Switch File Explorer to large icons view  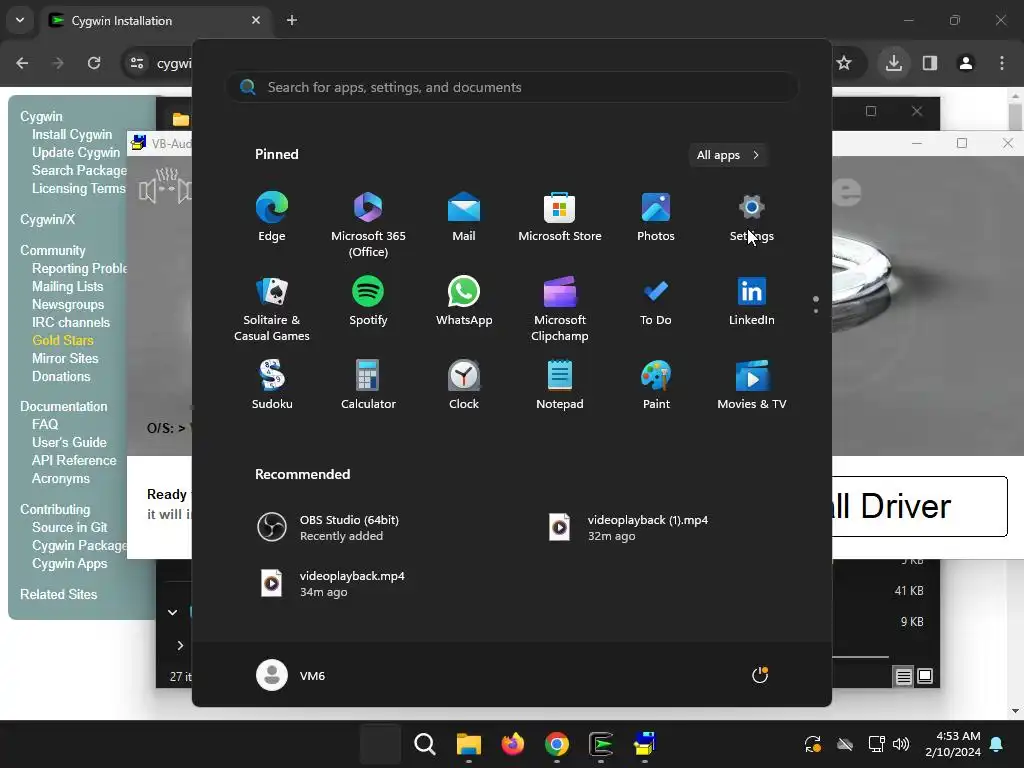(x=925, y=677)
